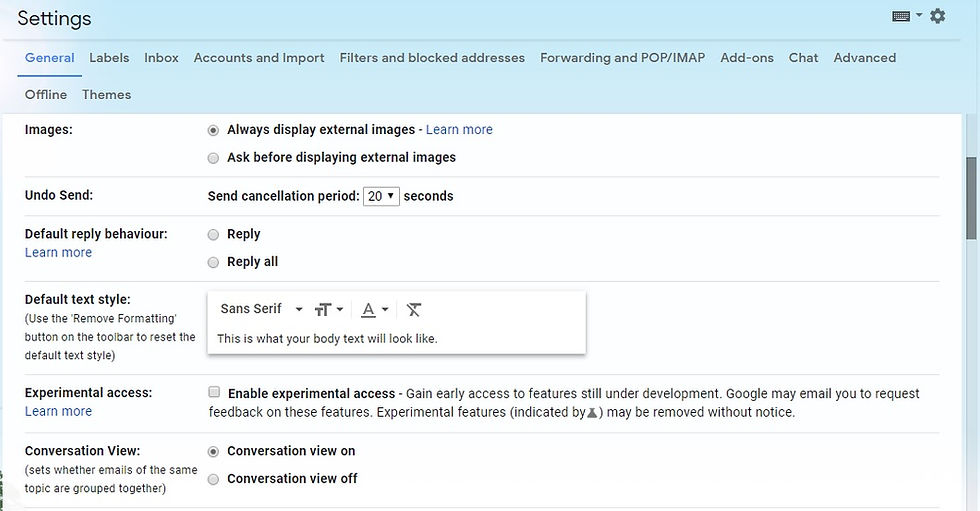Open the settings gear icon
This screenshot has width=980, height=511.
(937, 16)
